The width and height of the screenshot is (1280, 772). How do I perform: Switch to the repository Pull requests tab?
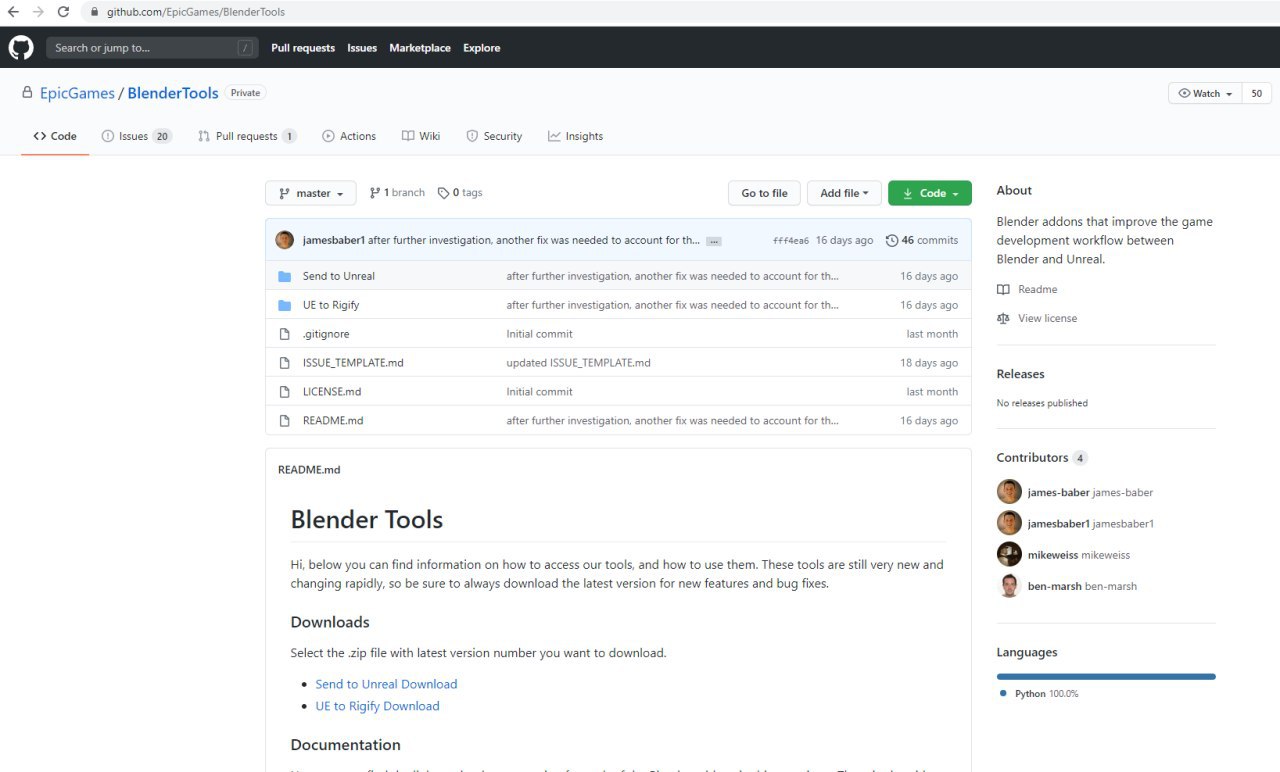coord(247,136)
